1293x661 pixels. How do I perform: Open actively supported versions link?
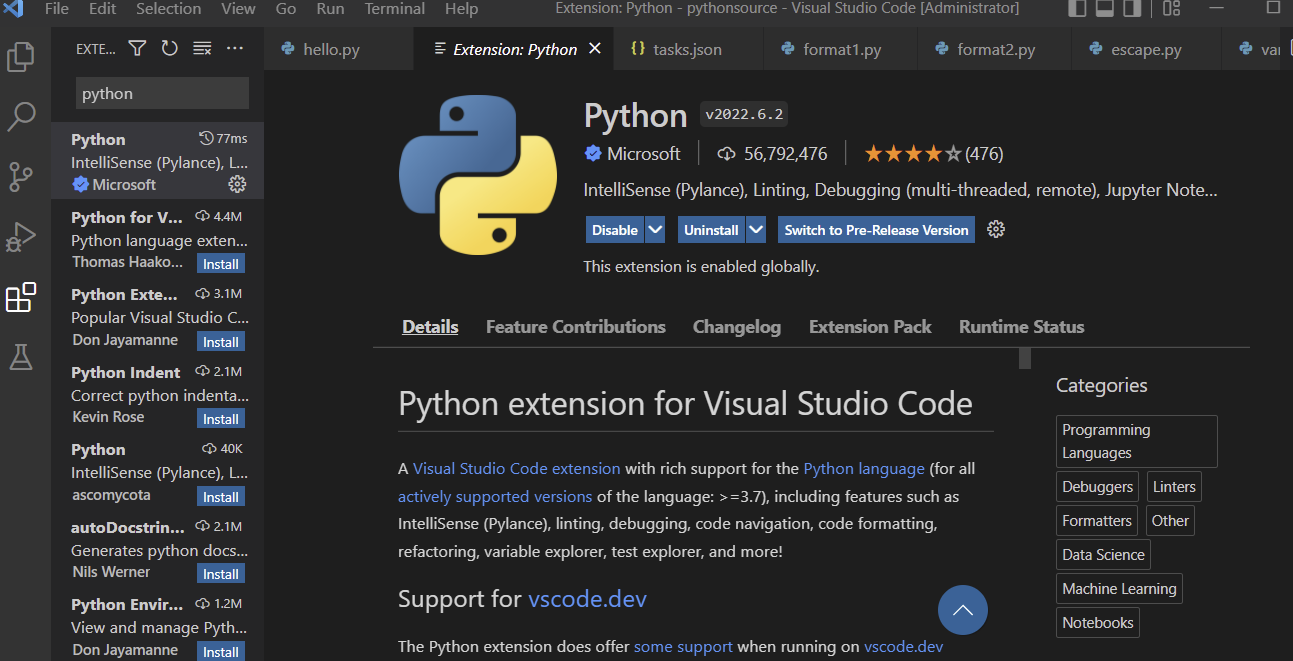click(495, 496)
